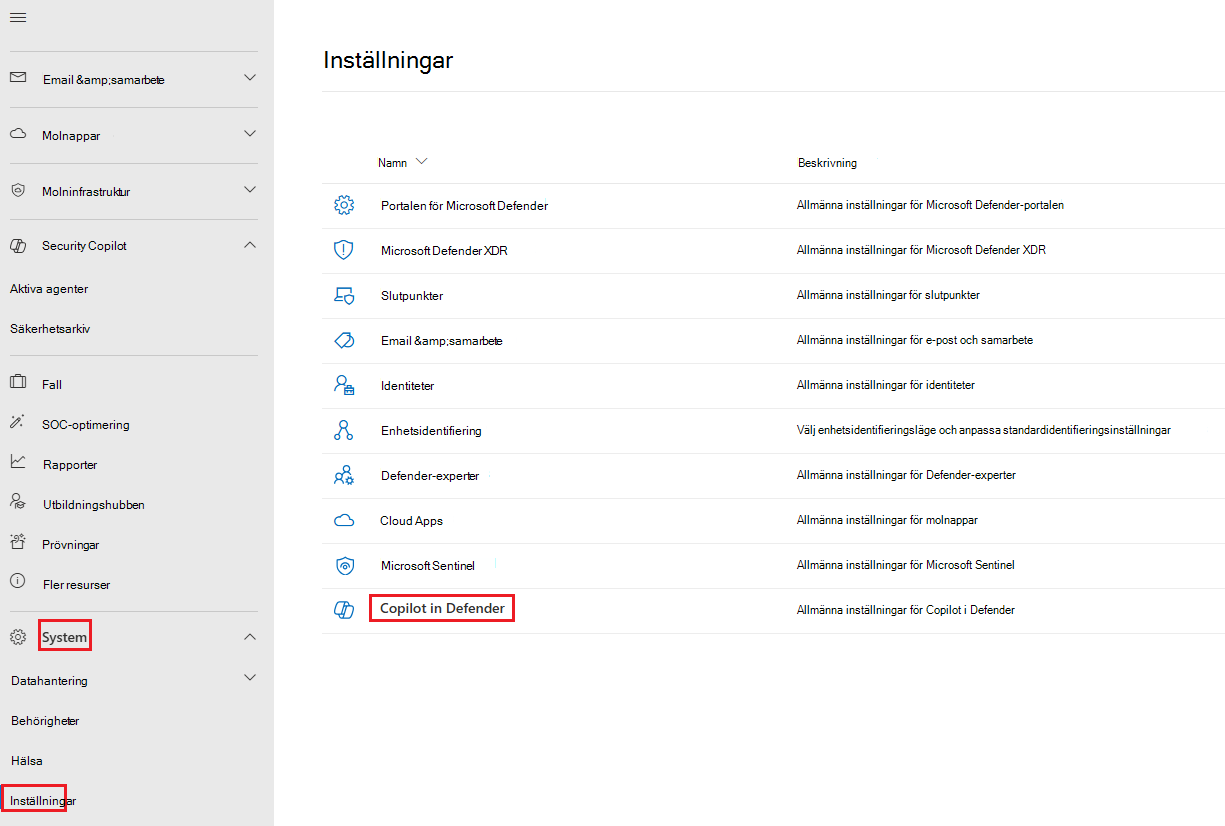This screenshot has width=1225, height=826.
Task: Open the hamburger navigation menu
Action: pos(18,17)
